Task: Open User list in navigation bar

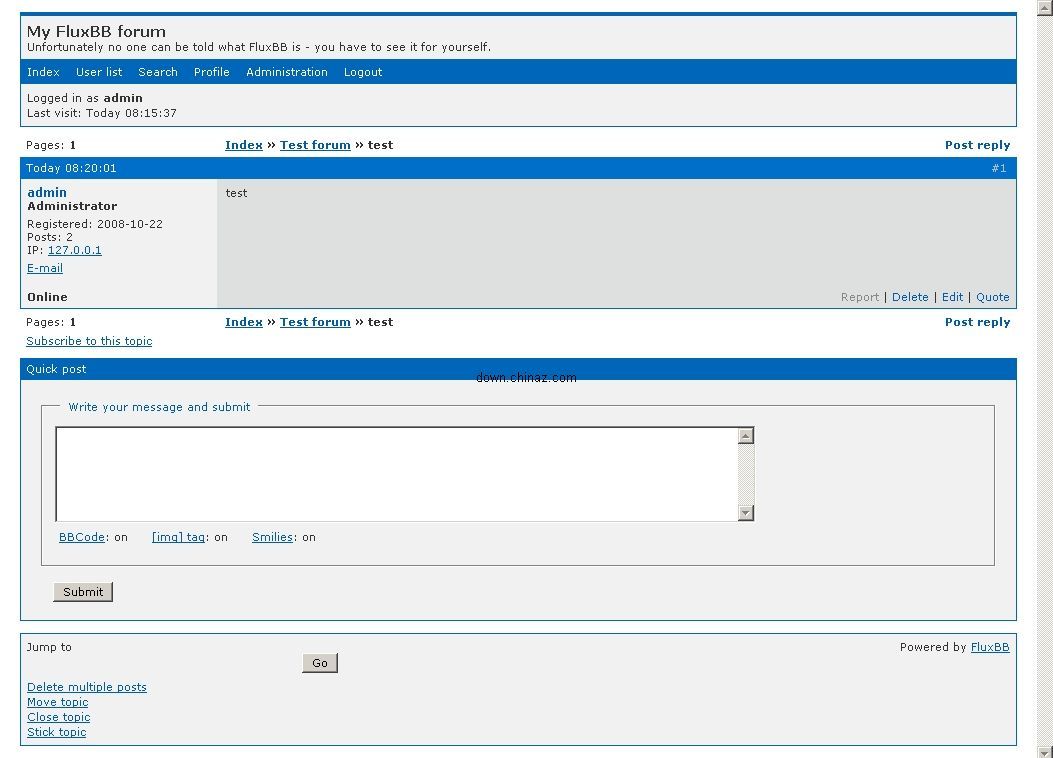Action: 99,72
